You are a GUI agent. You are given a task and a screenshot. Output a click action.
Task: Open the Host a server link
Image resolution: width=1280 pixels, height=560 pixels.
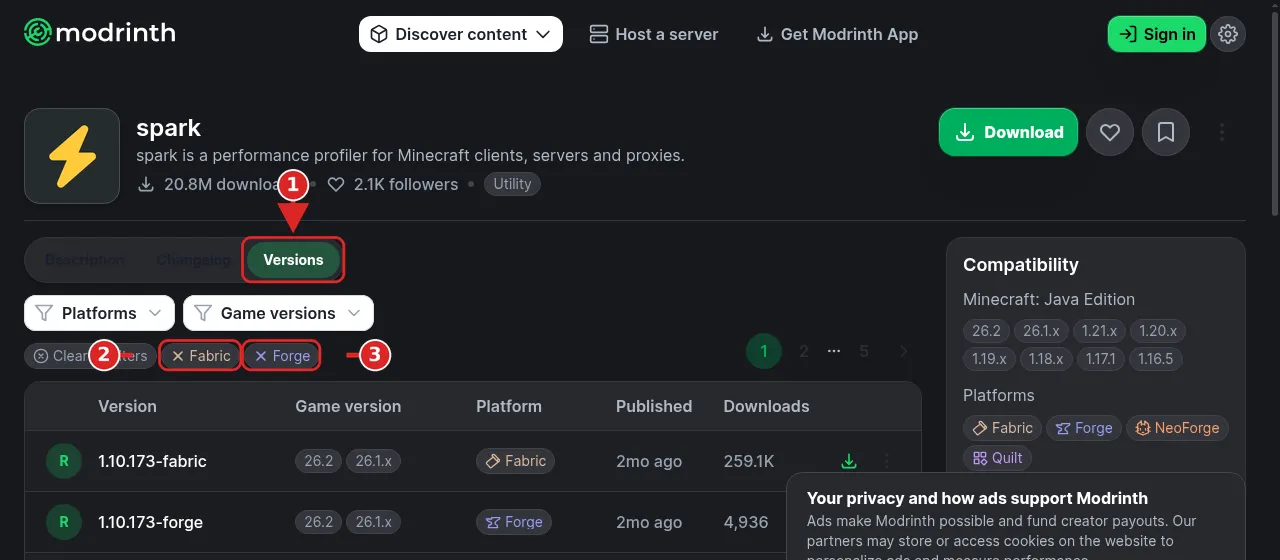tap(654, 34)
